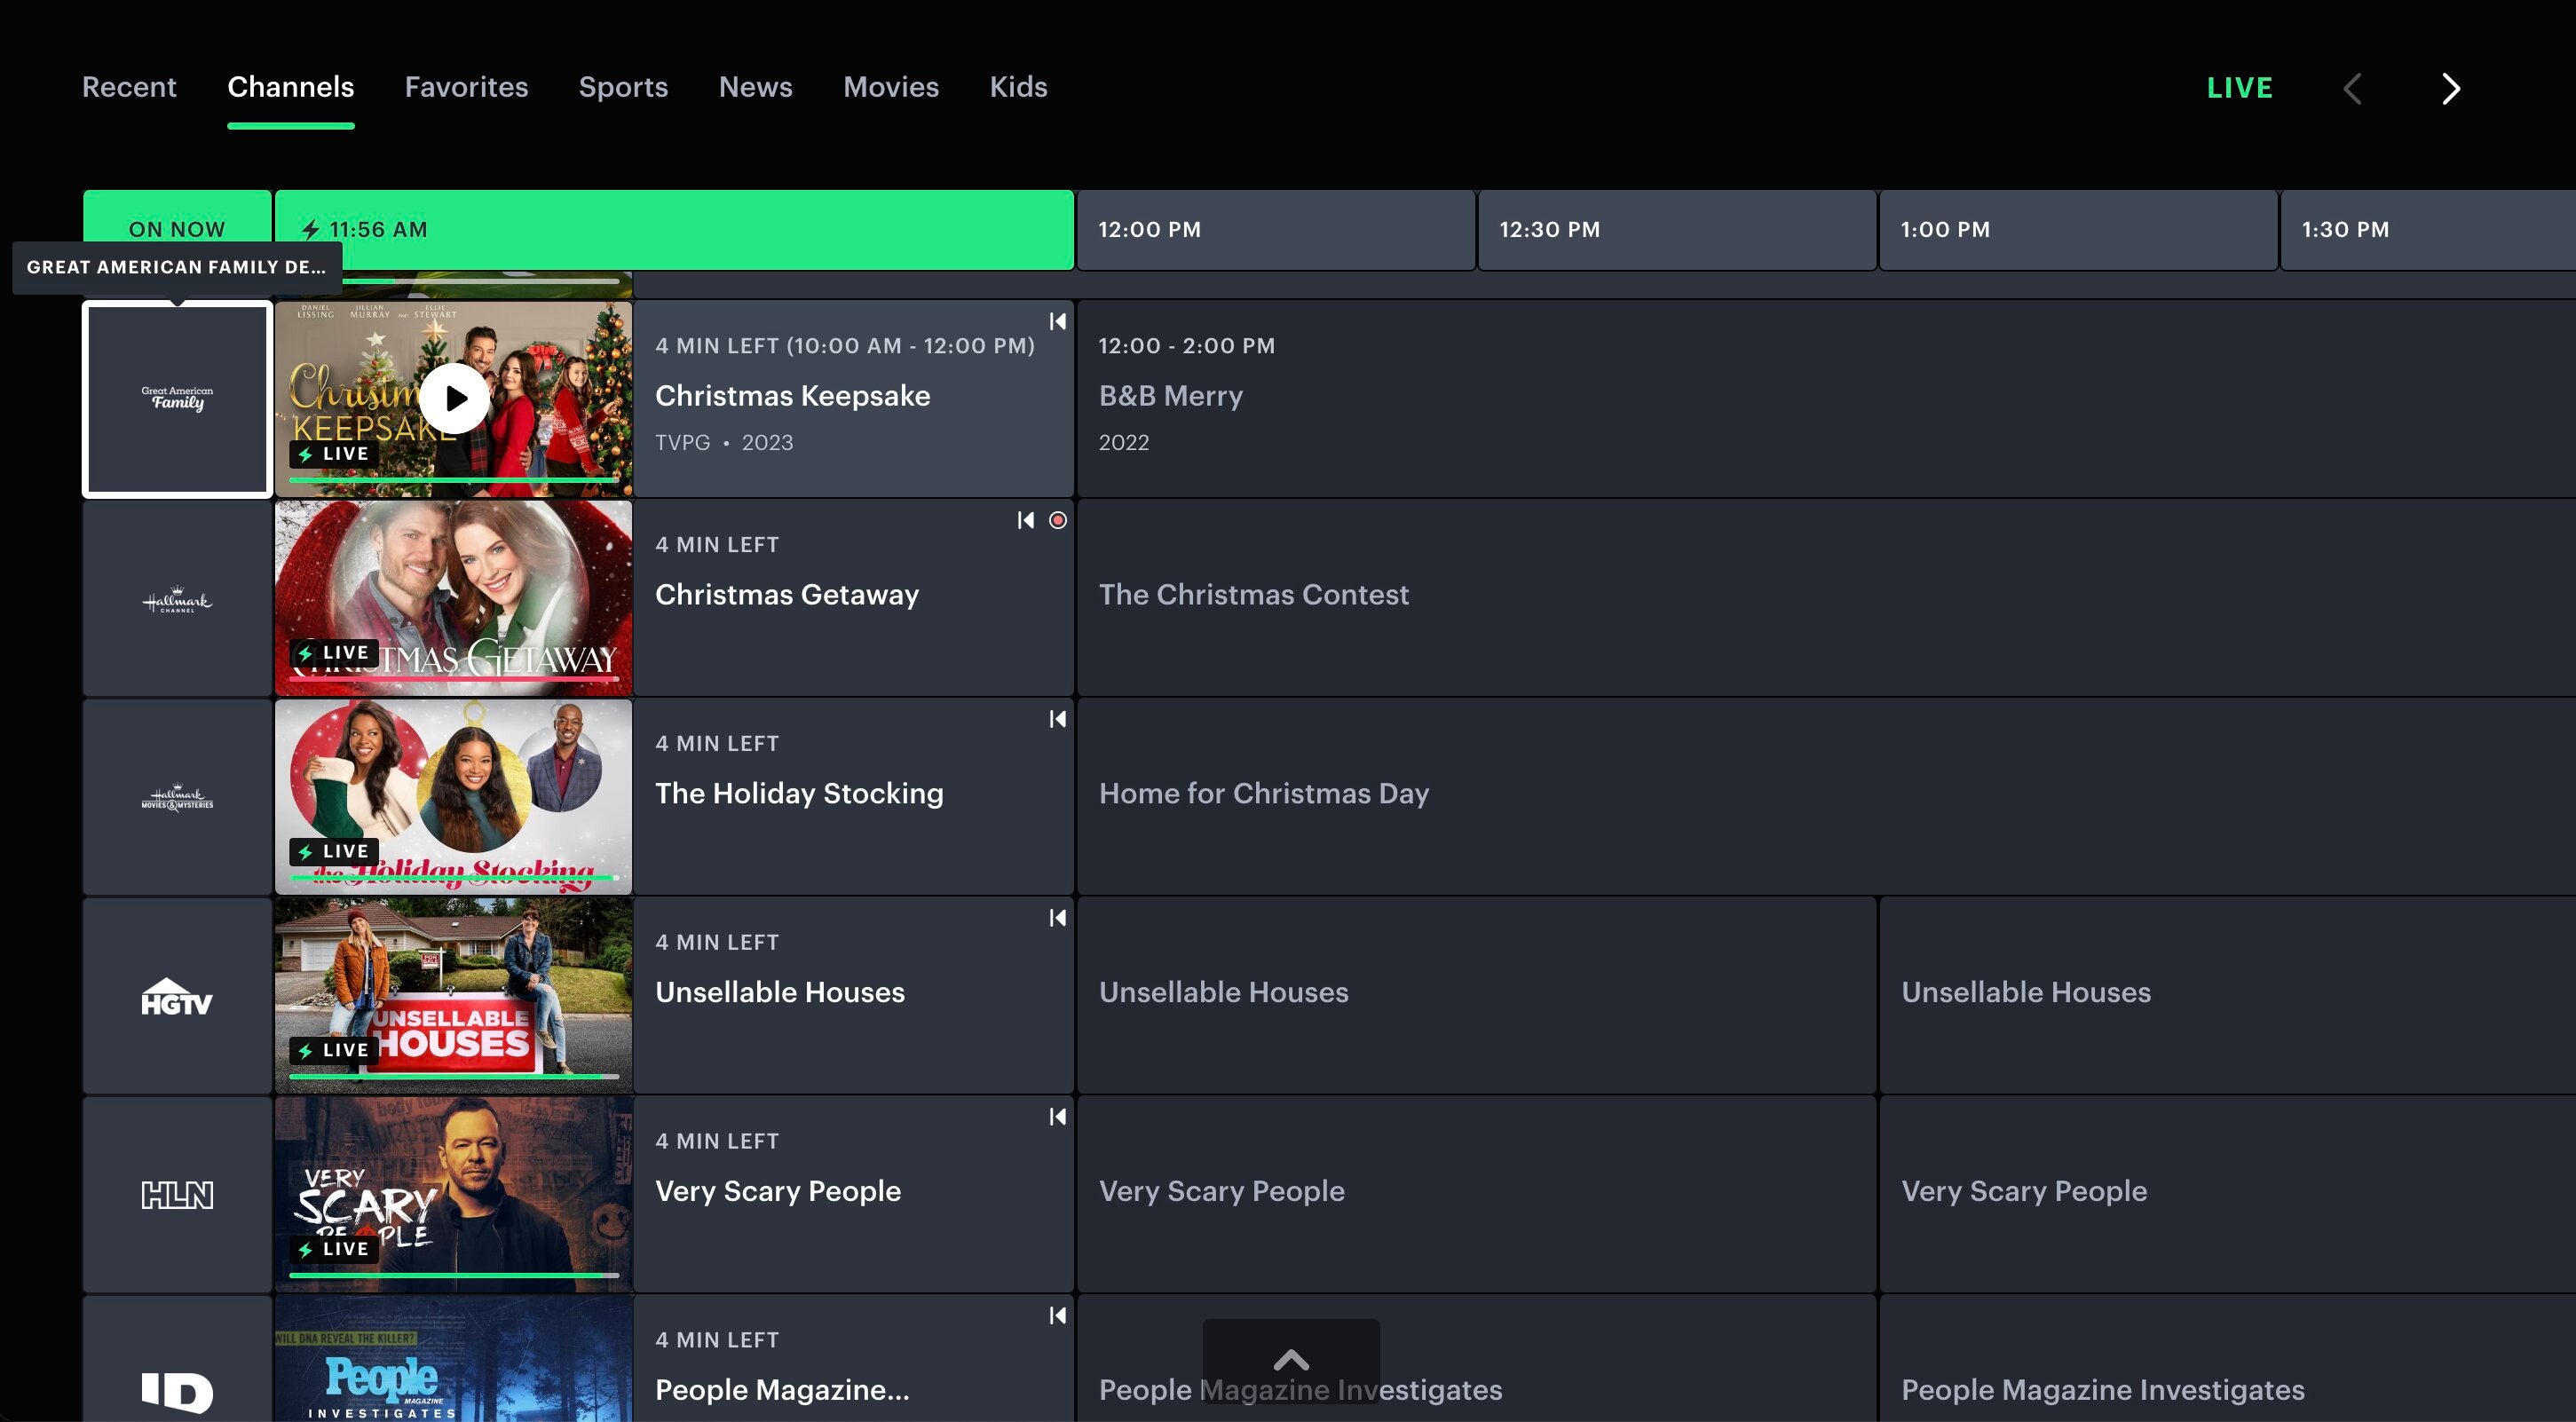Click the ON NOW header button

[x=177, y=229]
